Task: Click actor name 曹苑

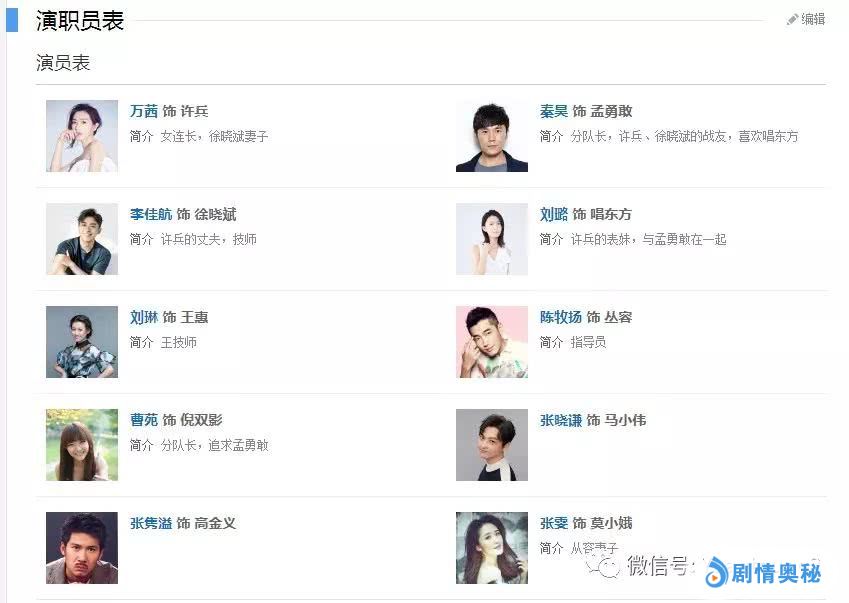Action: [x=144, y=420]
